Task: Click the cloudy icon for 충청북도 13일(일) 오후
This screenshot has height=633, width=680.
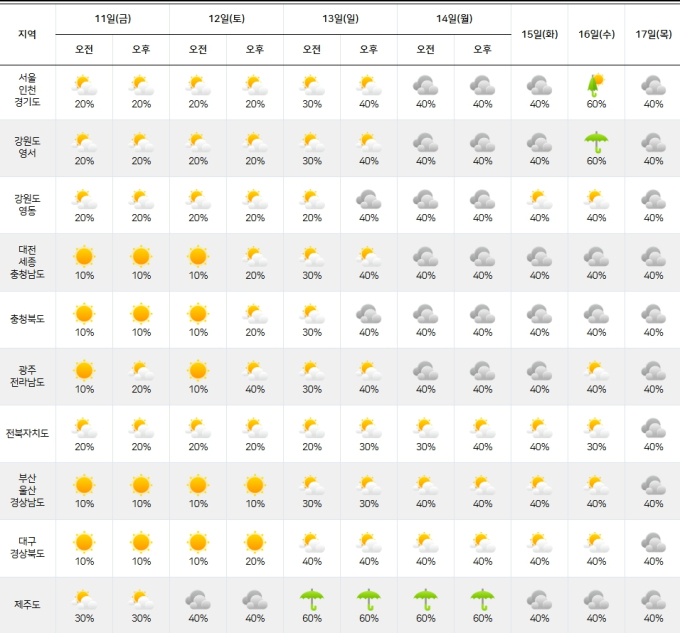Action: 369,313
